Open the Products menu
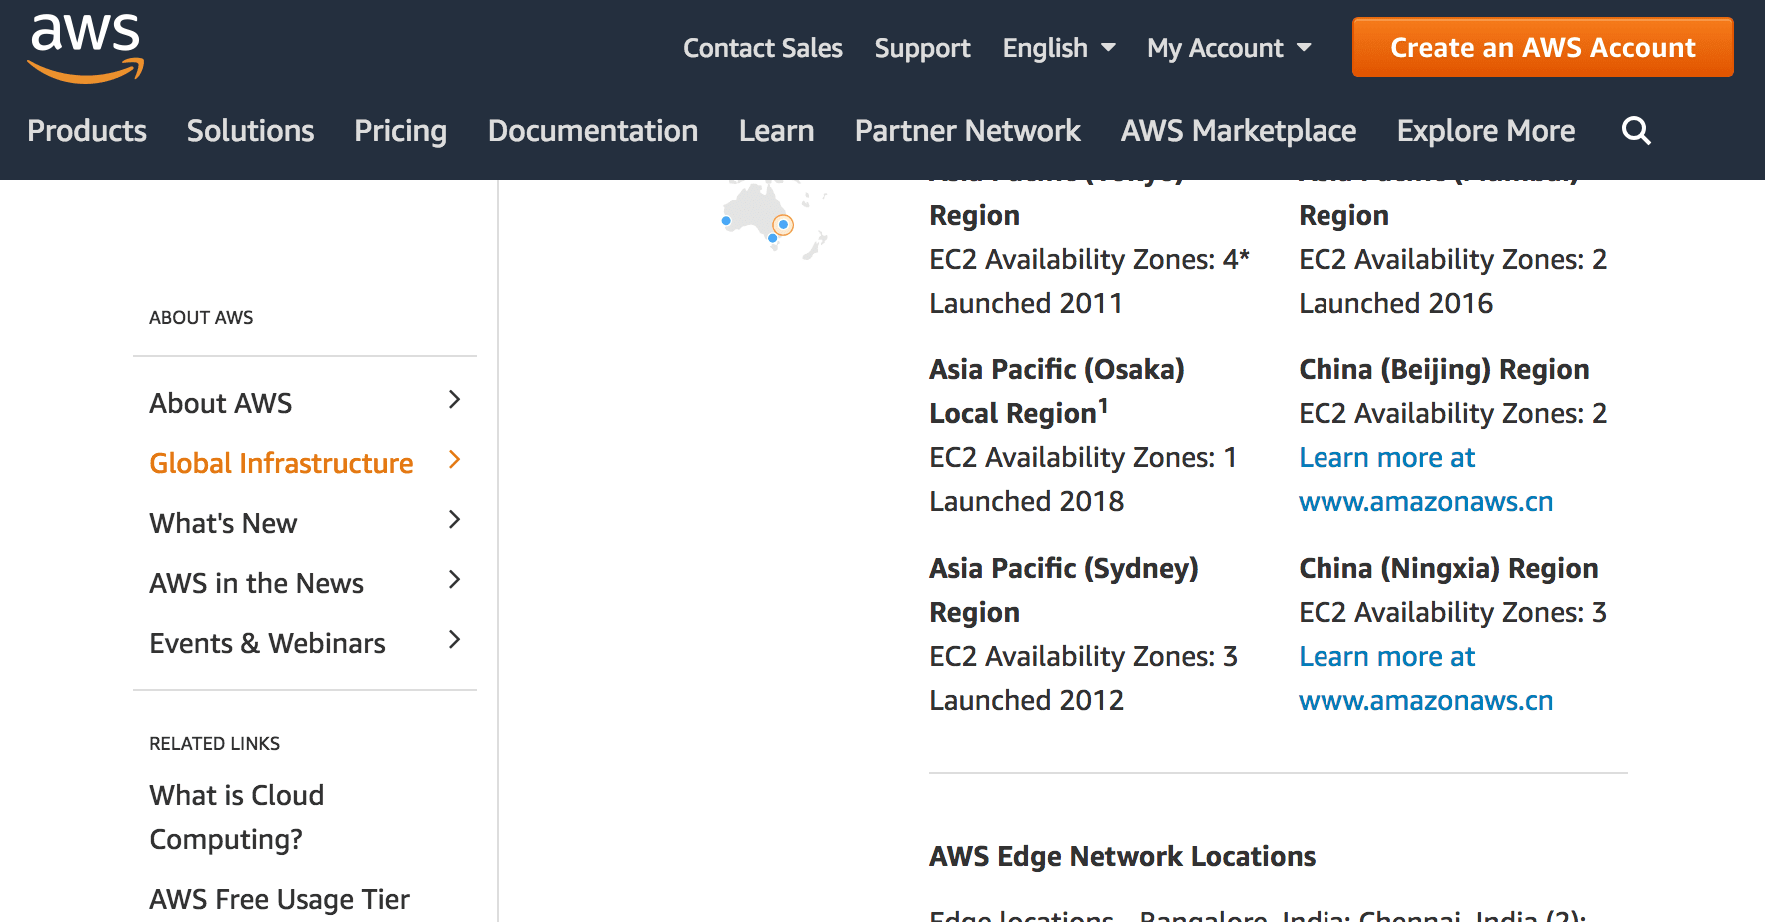 coord(87,131)
